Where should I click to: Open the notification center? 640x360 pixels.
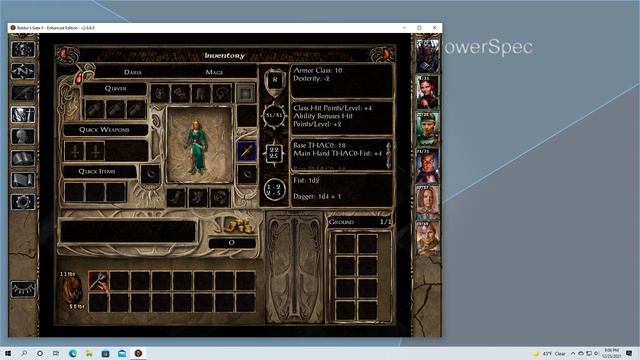click(x=629, y=353)
